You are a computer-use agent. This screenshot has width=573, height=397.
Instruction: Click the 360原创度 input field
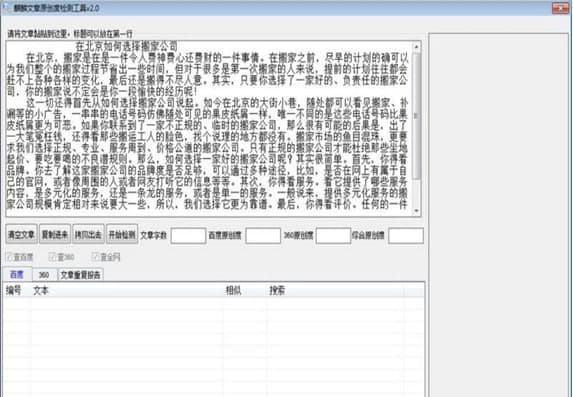(x=334, y=236)
